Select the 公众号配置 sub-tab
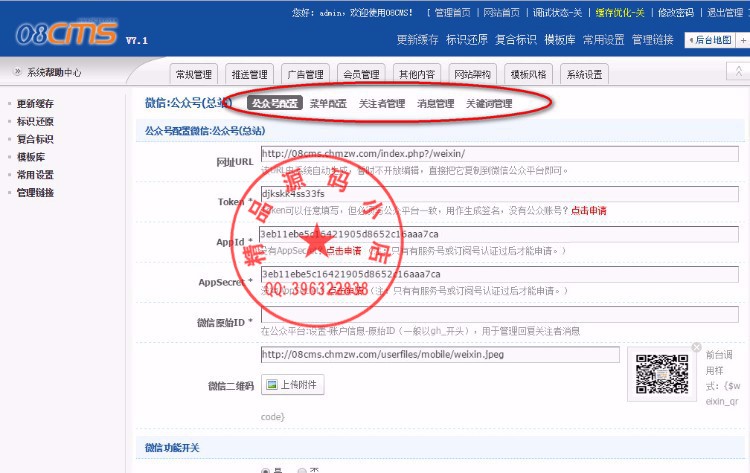The height and width of the screenshot is (473, 750). (x=275, y=103)
